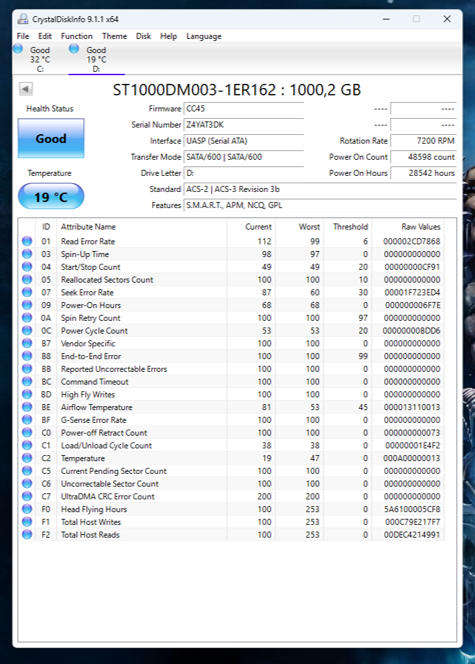Viewport: 475px width, 664px height.
Task: Click status icon for Read Error Rate
Action: [27, 241]
